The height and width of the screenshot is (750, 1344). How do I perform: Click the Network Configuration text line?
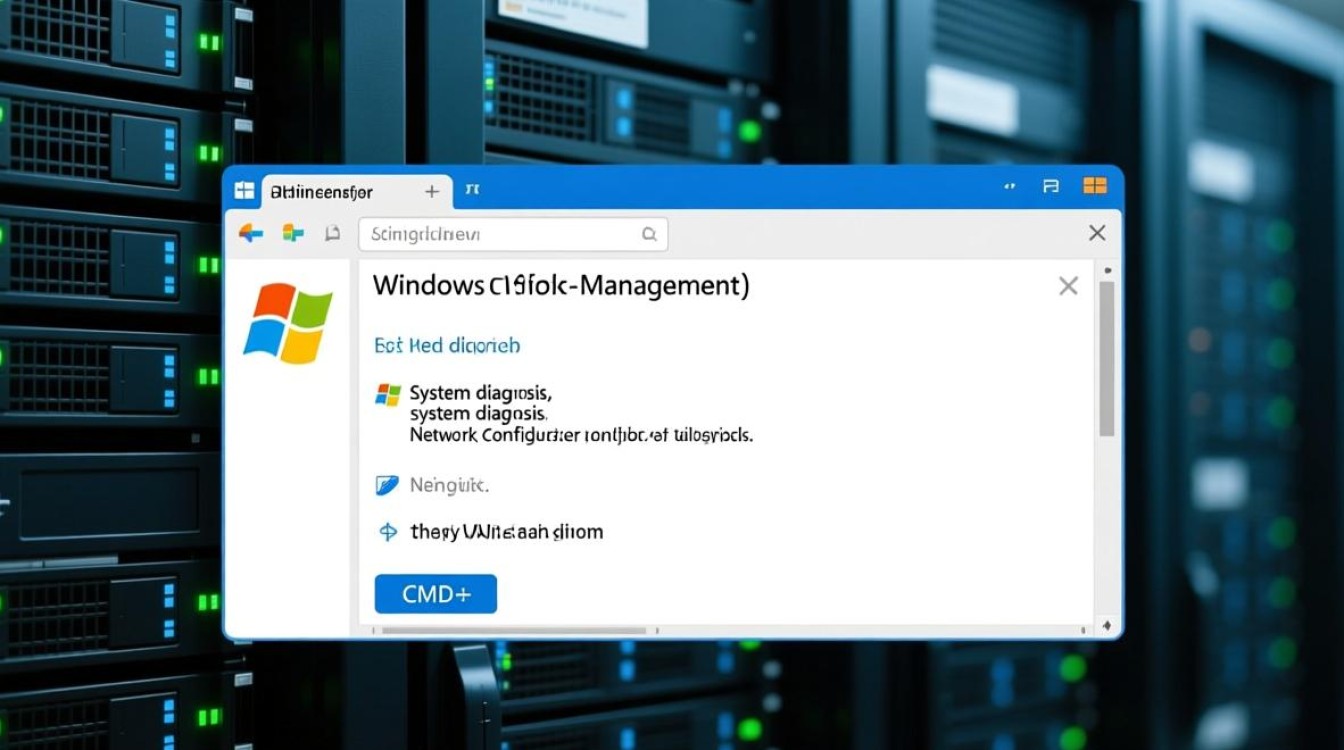point(580,436)
